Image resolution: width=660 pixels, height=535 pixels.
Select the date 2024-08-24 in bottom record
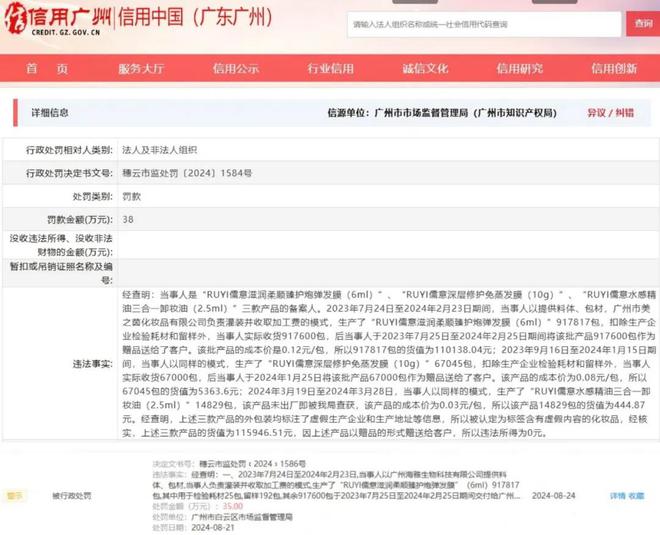coord(554,496)
